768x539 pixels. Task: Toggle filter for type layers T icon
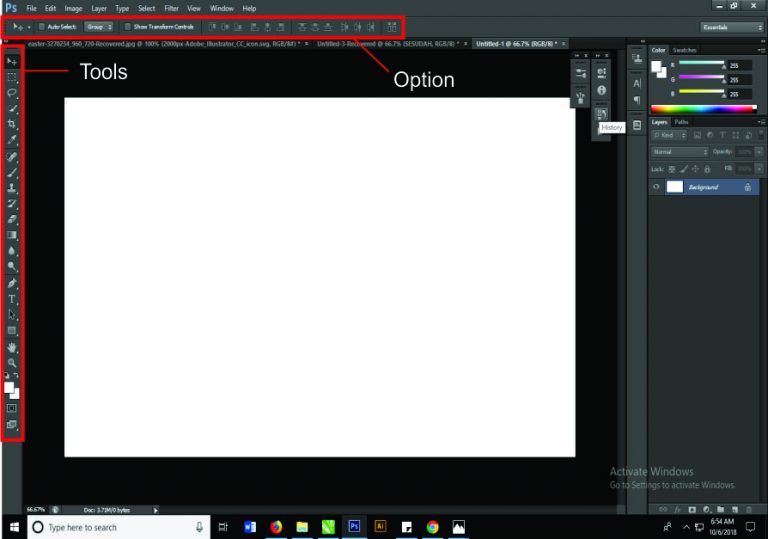pos(722,135)
